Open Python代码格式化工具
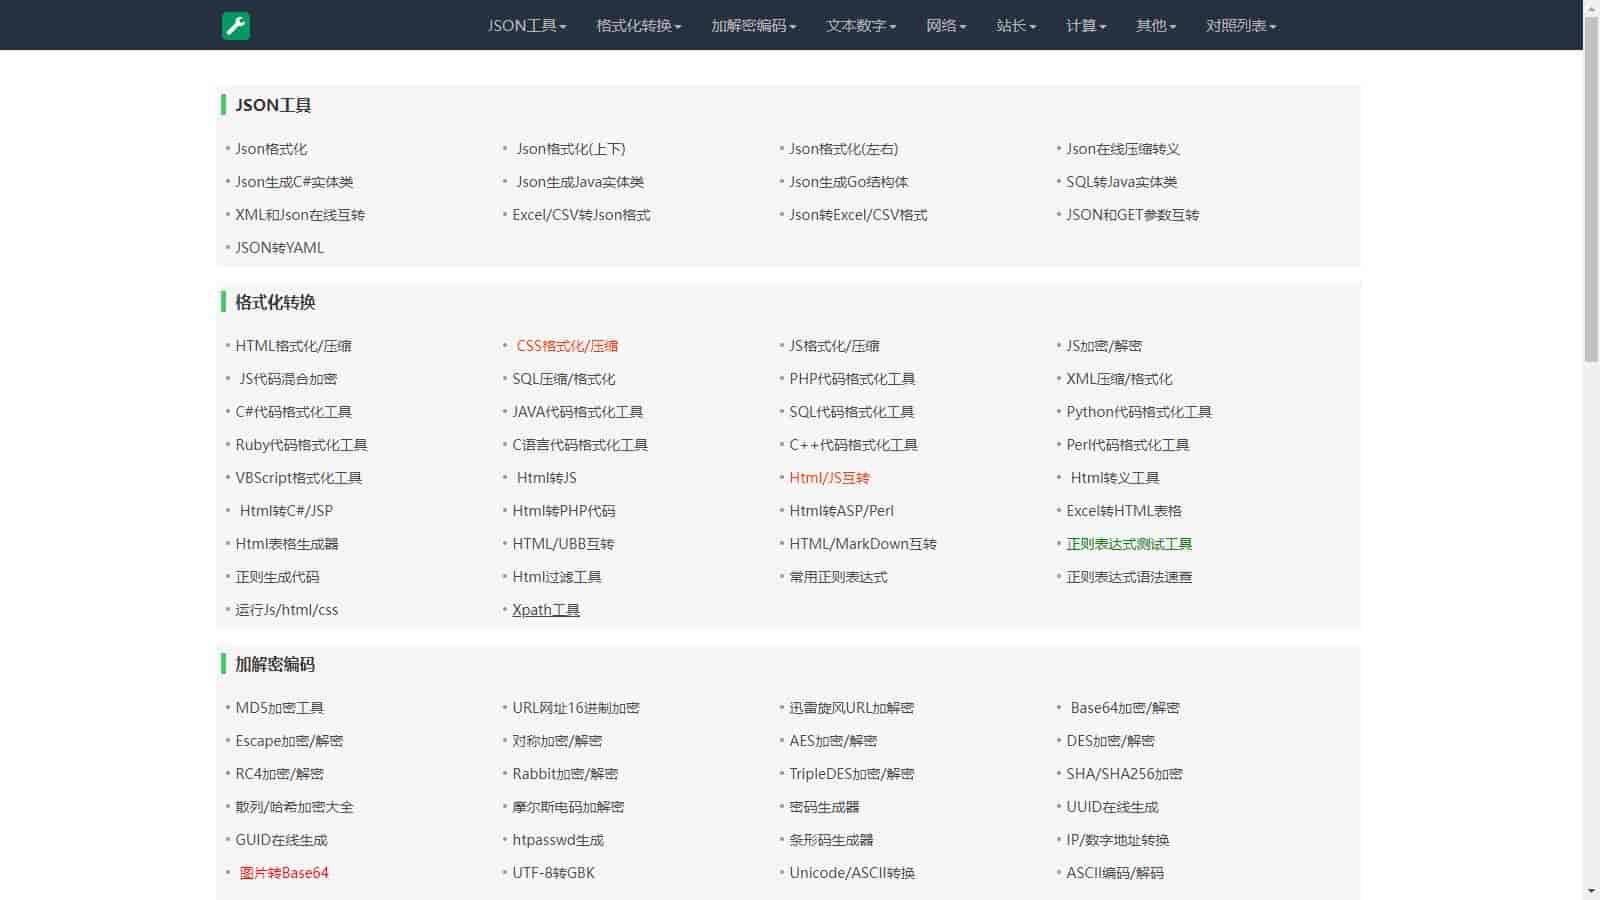 1138,412
